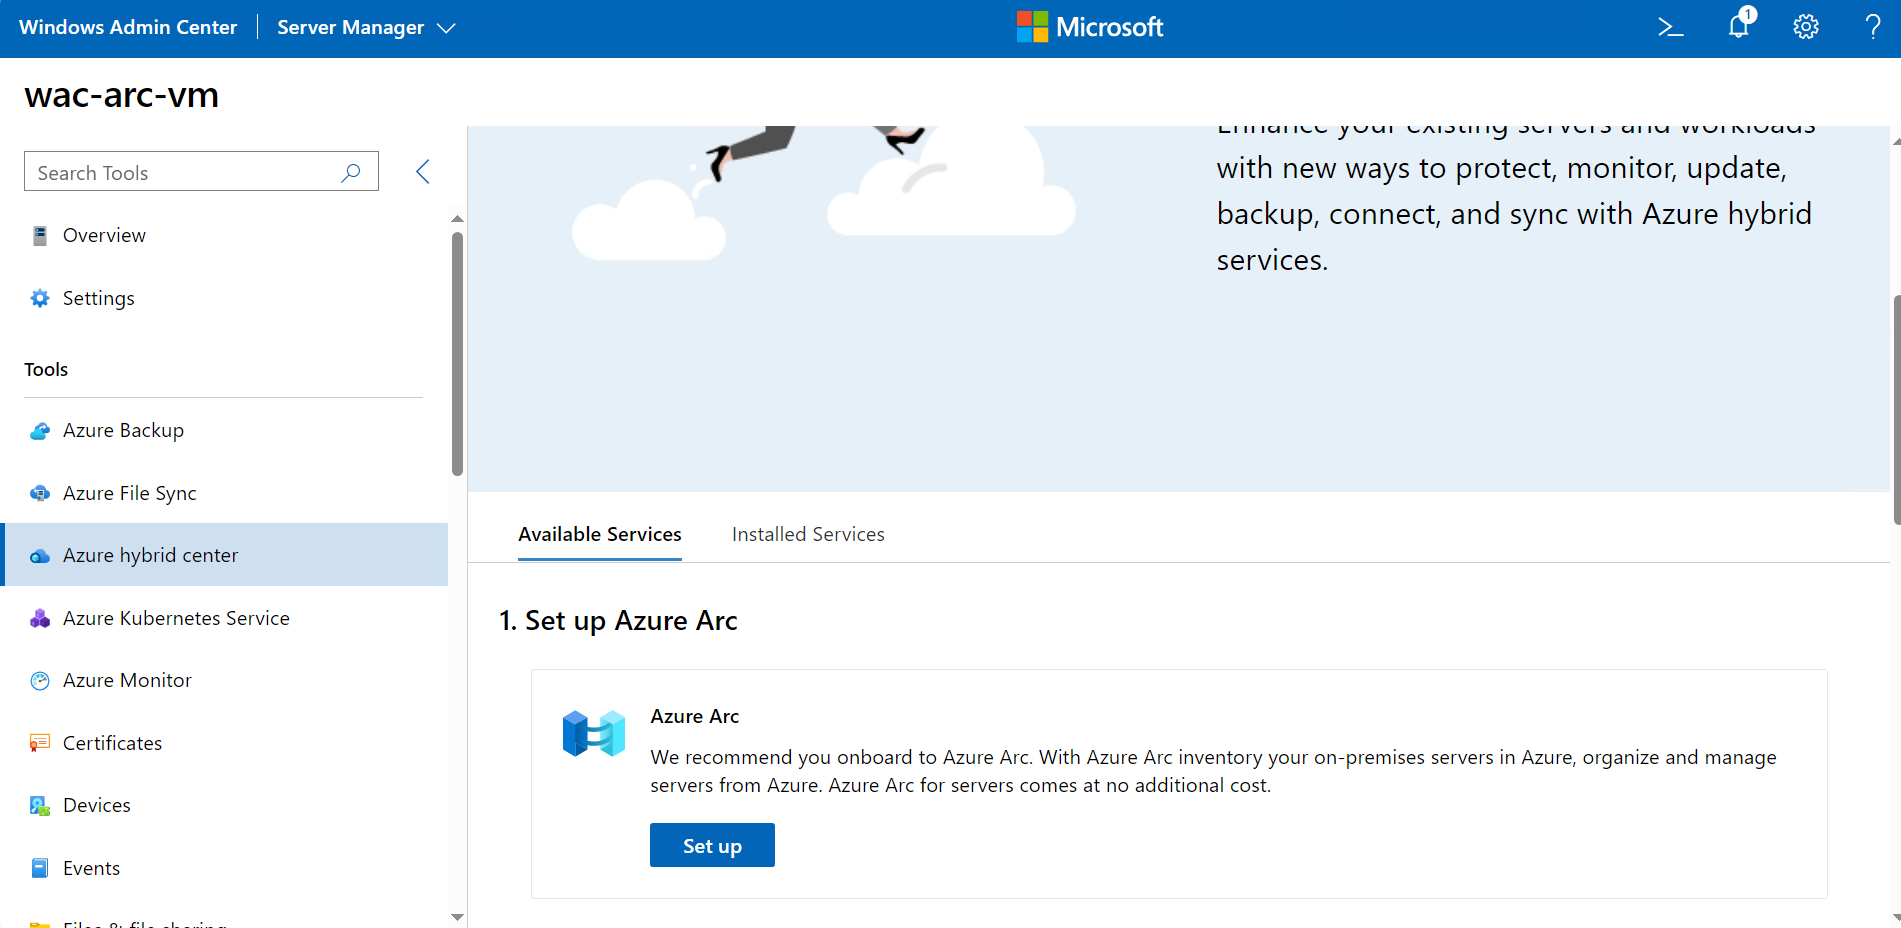The image size is (1901, 928).
Task: Select Azure File Sync tool
Action: click(226, 493)
